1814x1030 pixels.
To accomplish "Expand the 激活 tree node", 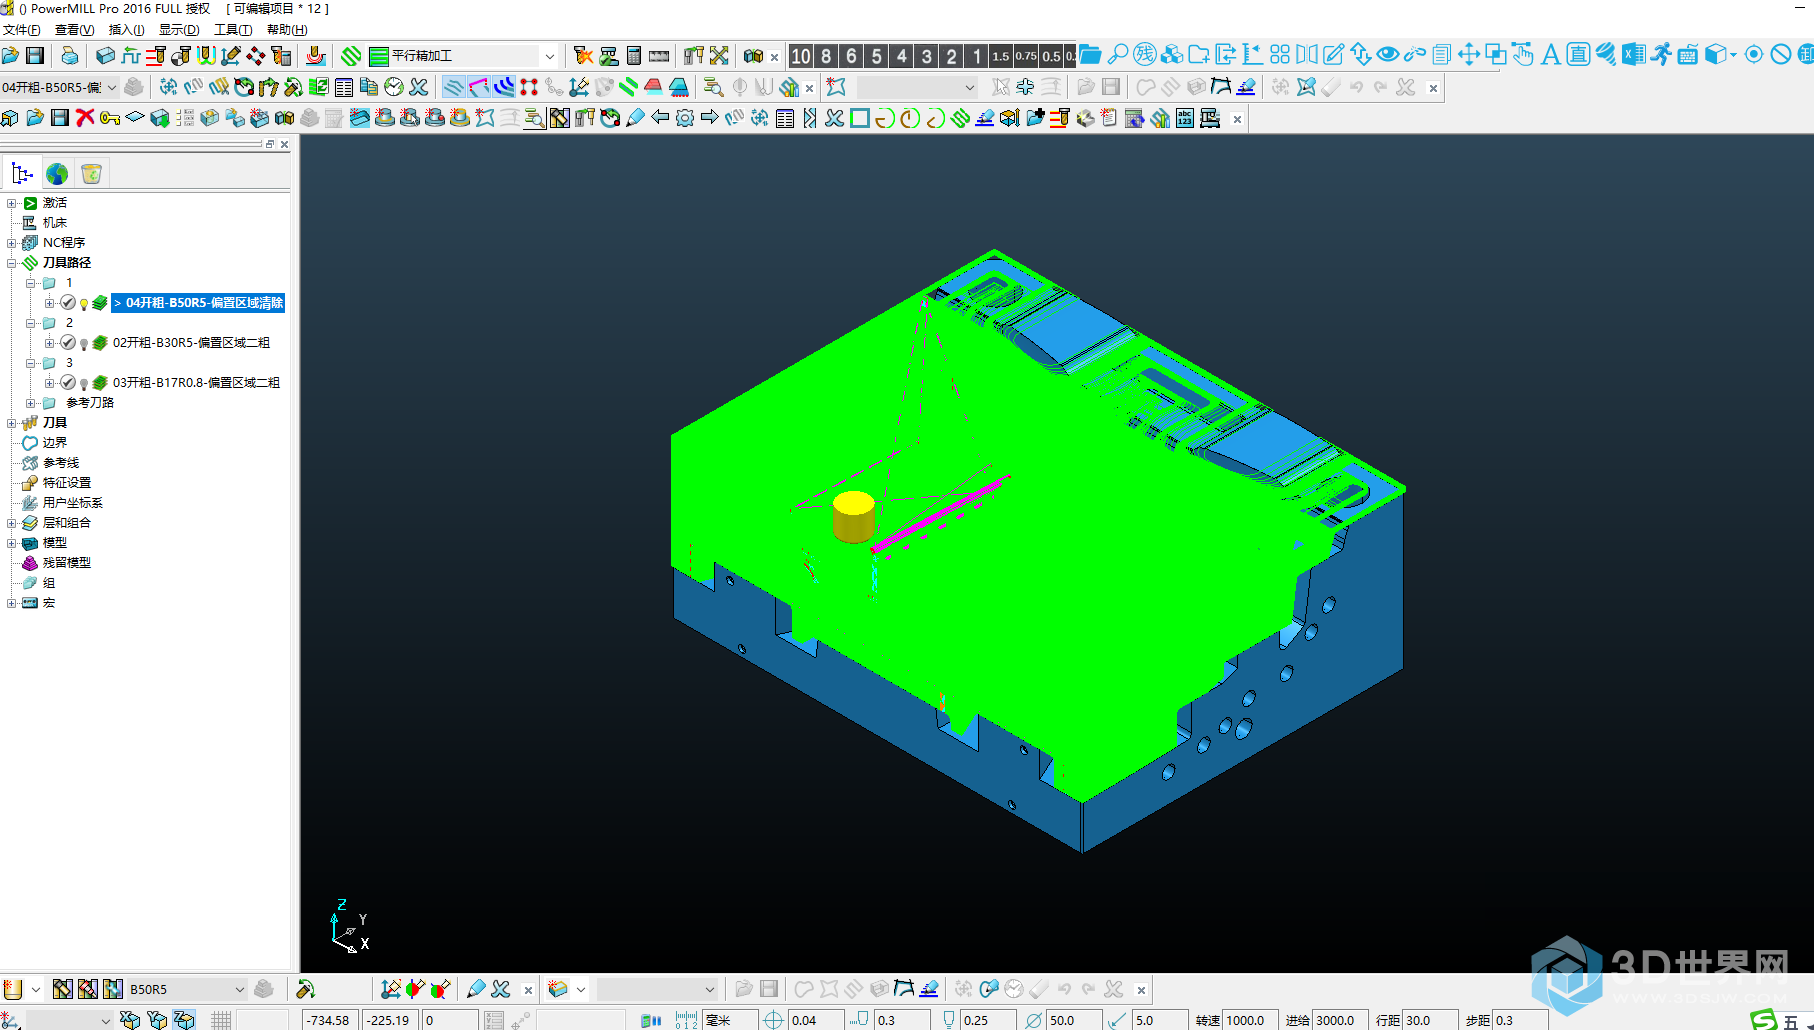I will pos(11,203).
